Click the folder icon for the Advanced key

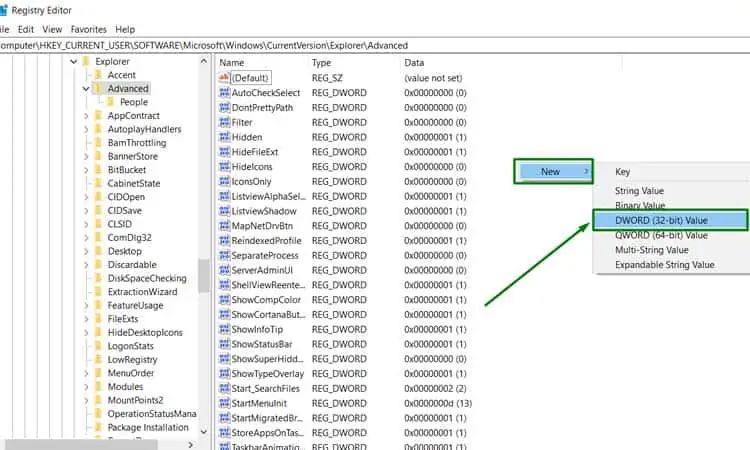click(98, 89)
